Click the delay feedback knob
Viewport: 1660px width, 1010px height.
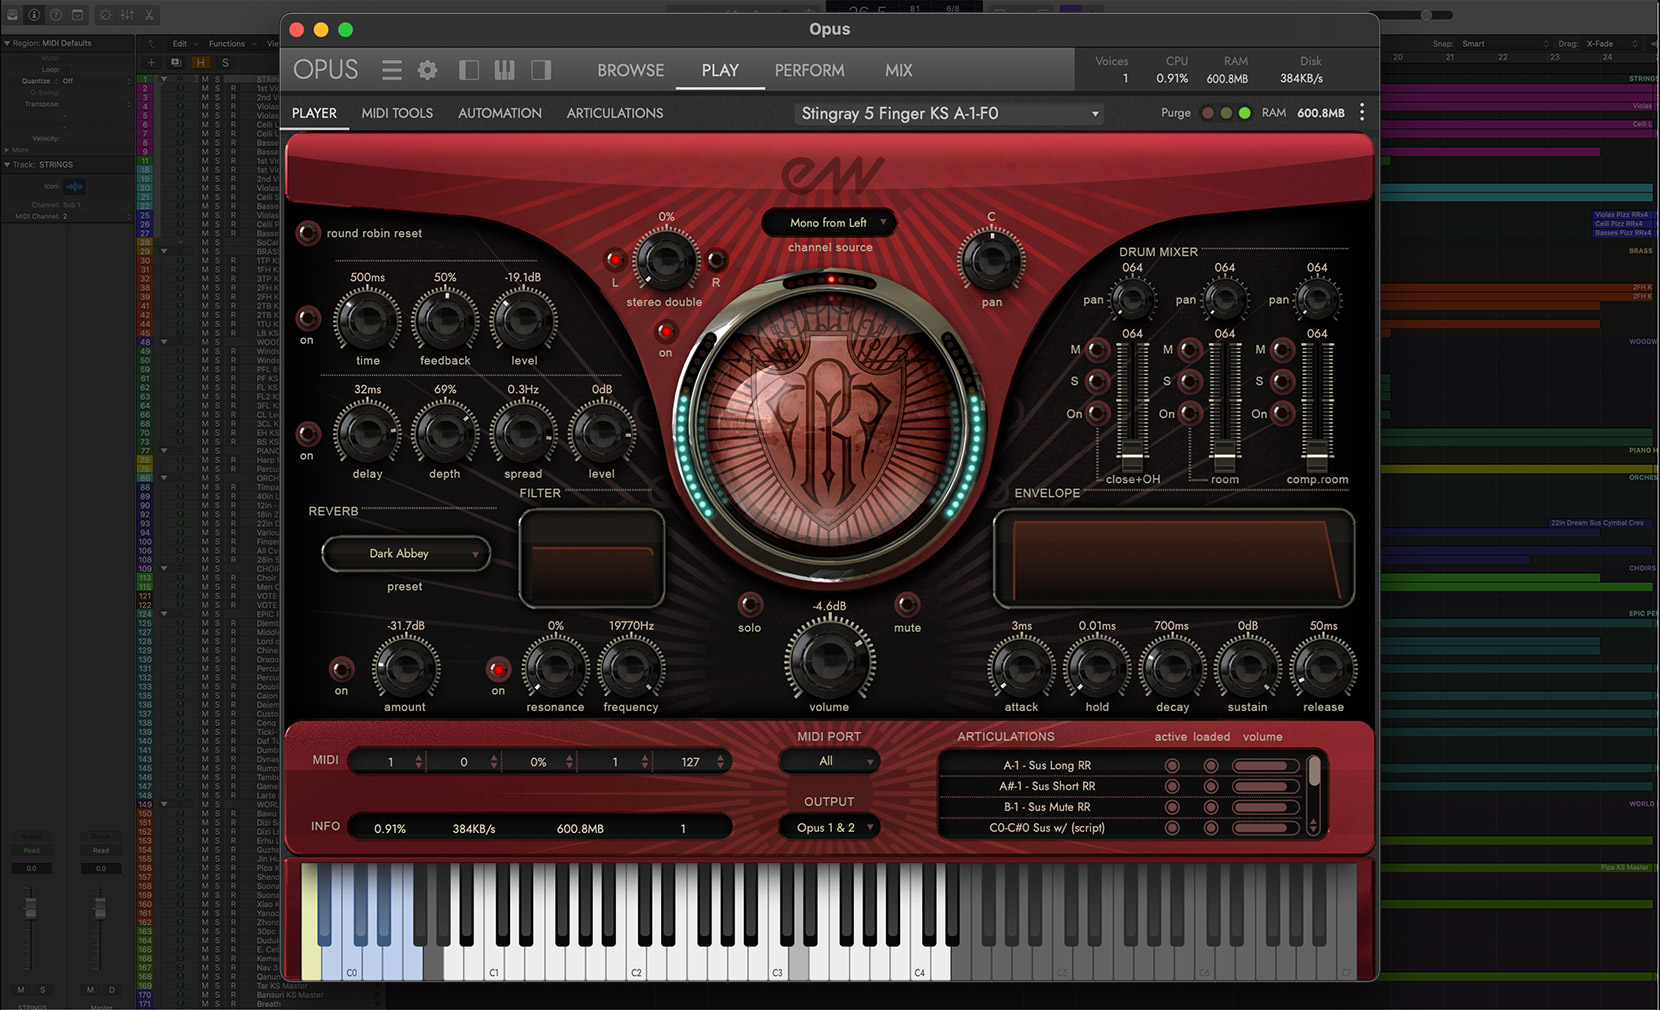(x=445, y=320)
